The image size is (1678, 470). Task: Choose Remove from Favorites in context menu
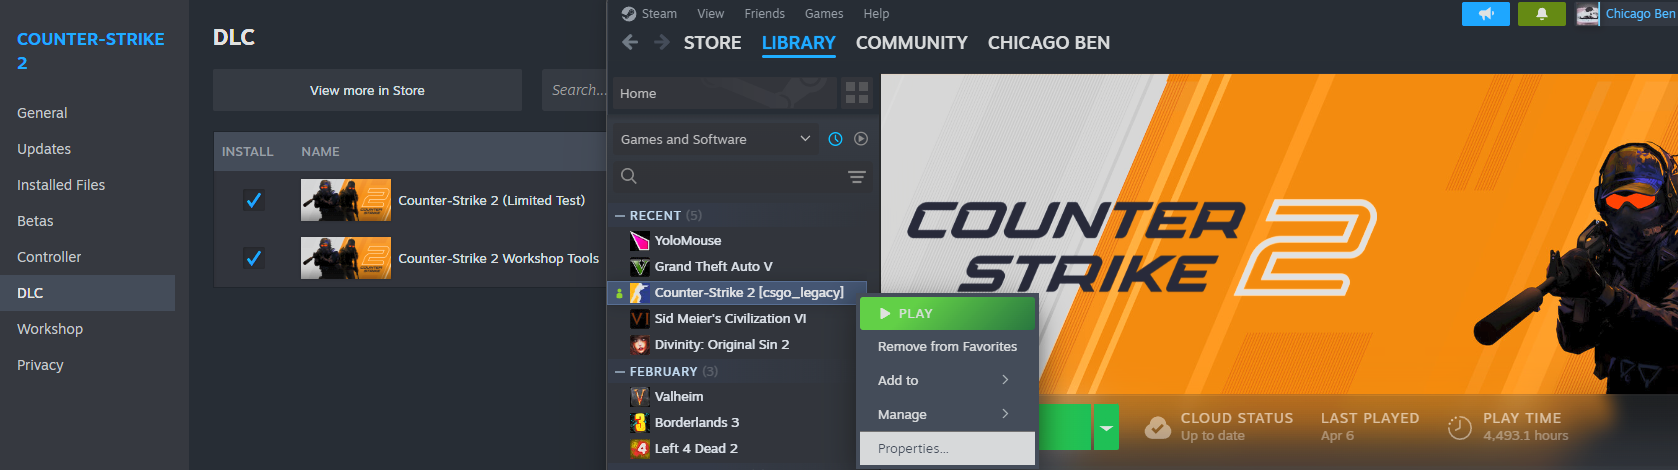[947, 346]
